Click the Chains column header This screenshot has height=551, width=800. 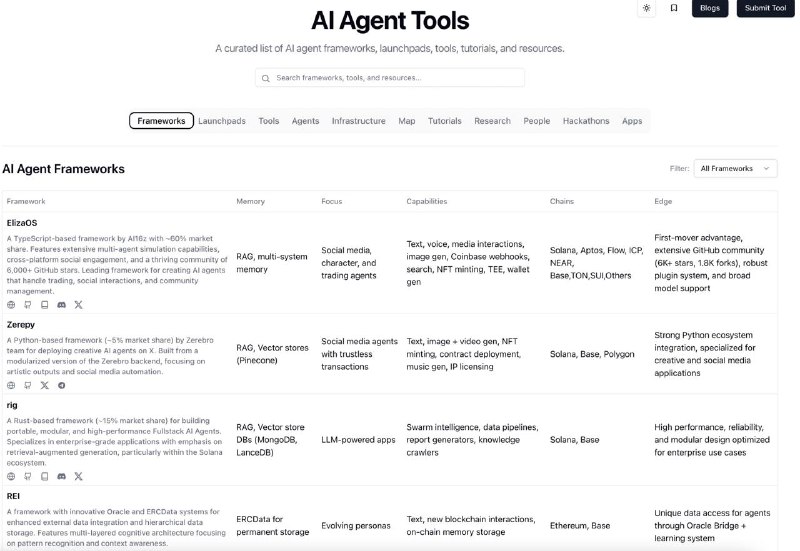tap(562, 202)
